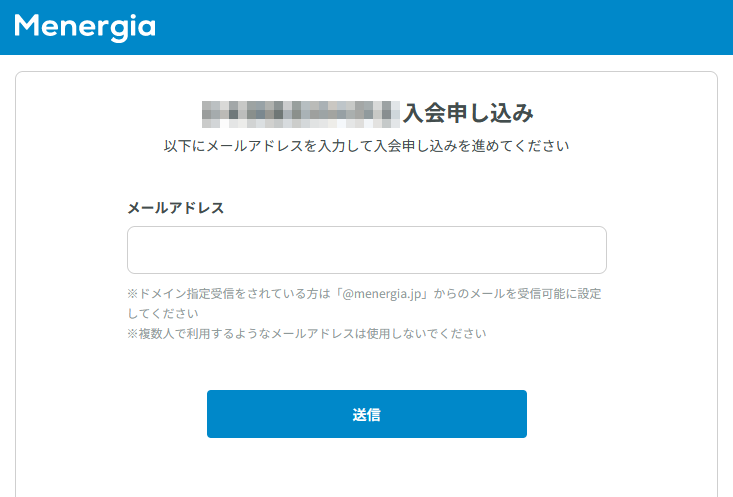Click blank space left of email label
The height and width of the screenshot is (497, 733).
tap(71, 208)
